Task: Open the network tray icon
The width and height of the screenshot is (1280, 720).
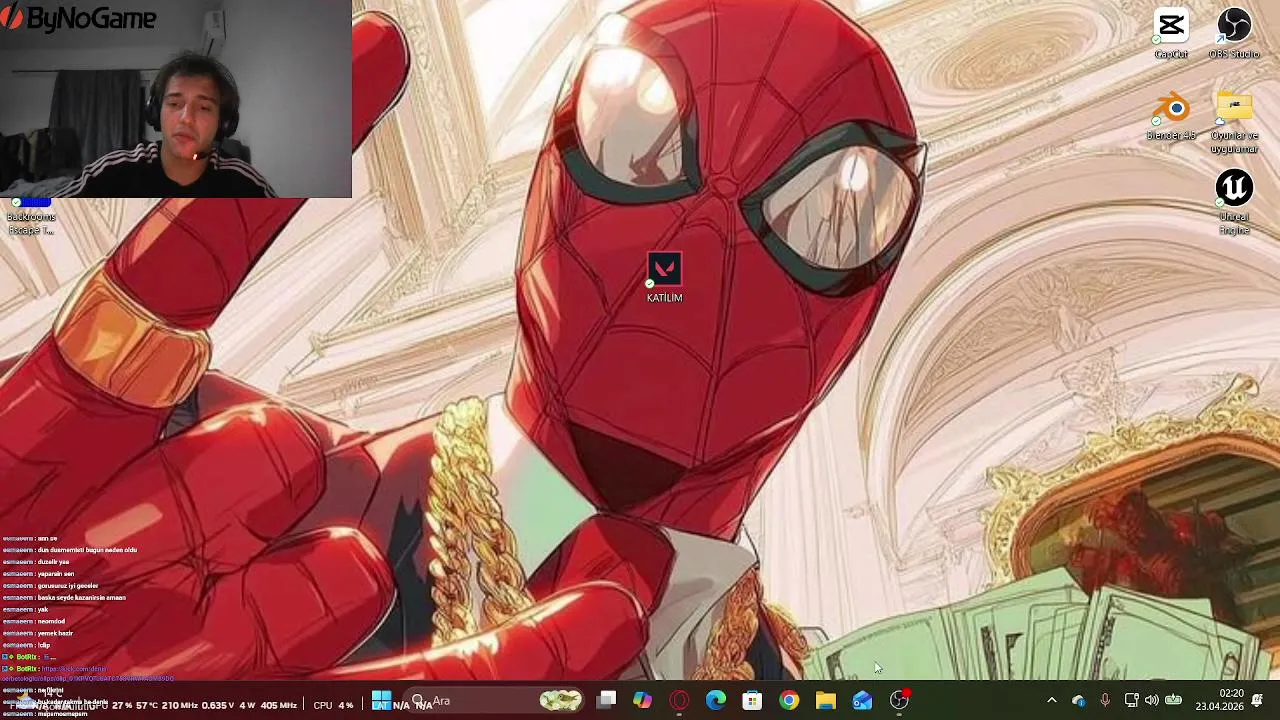Action: point(1131,701)
